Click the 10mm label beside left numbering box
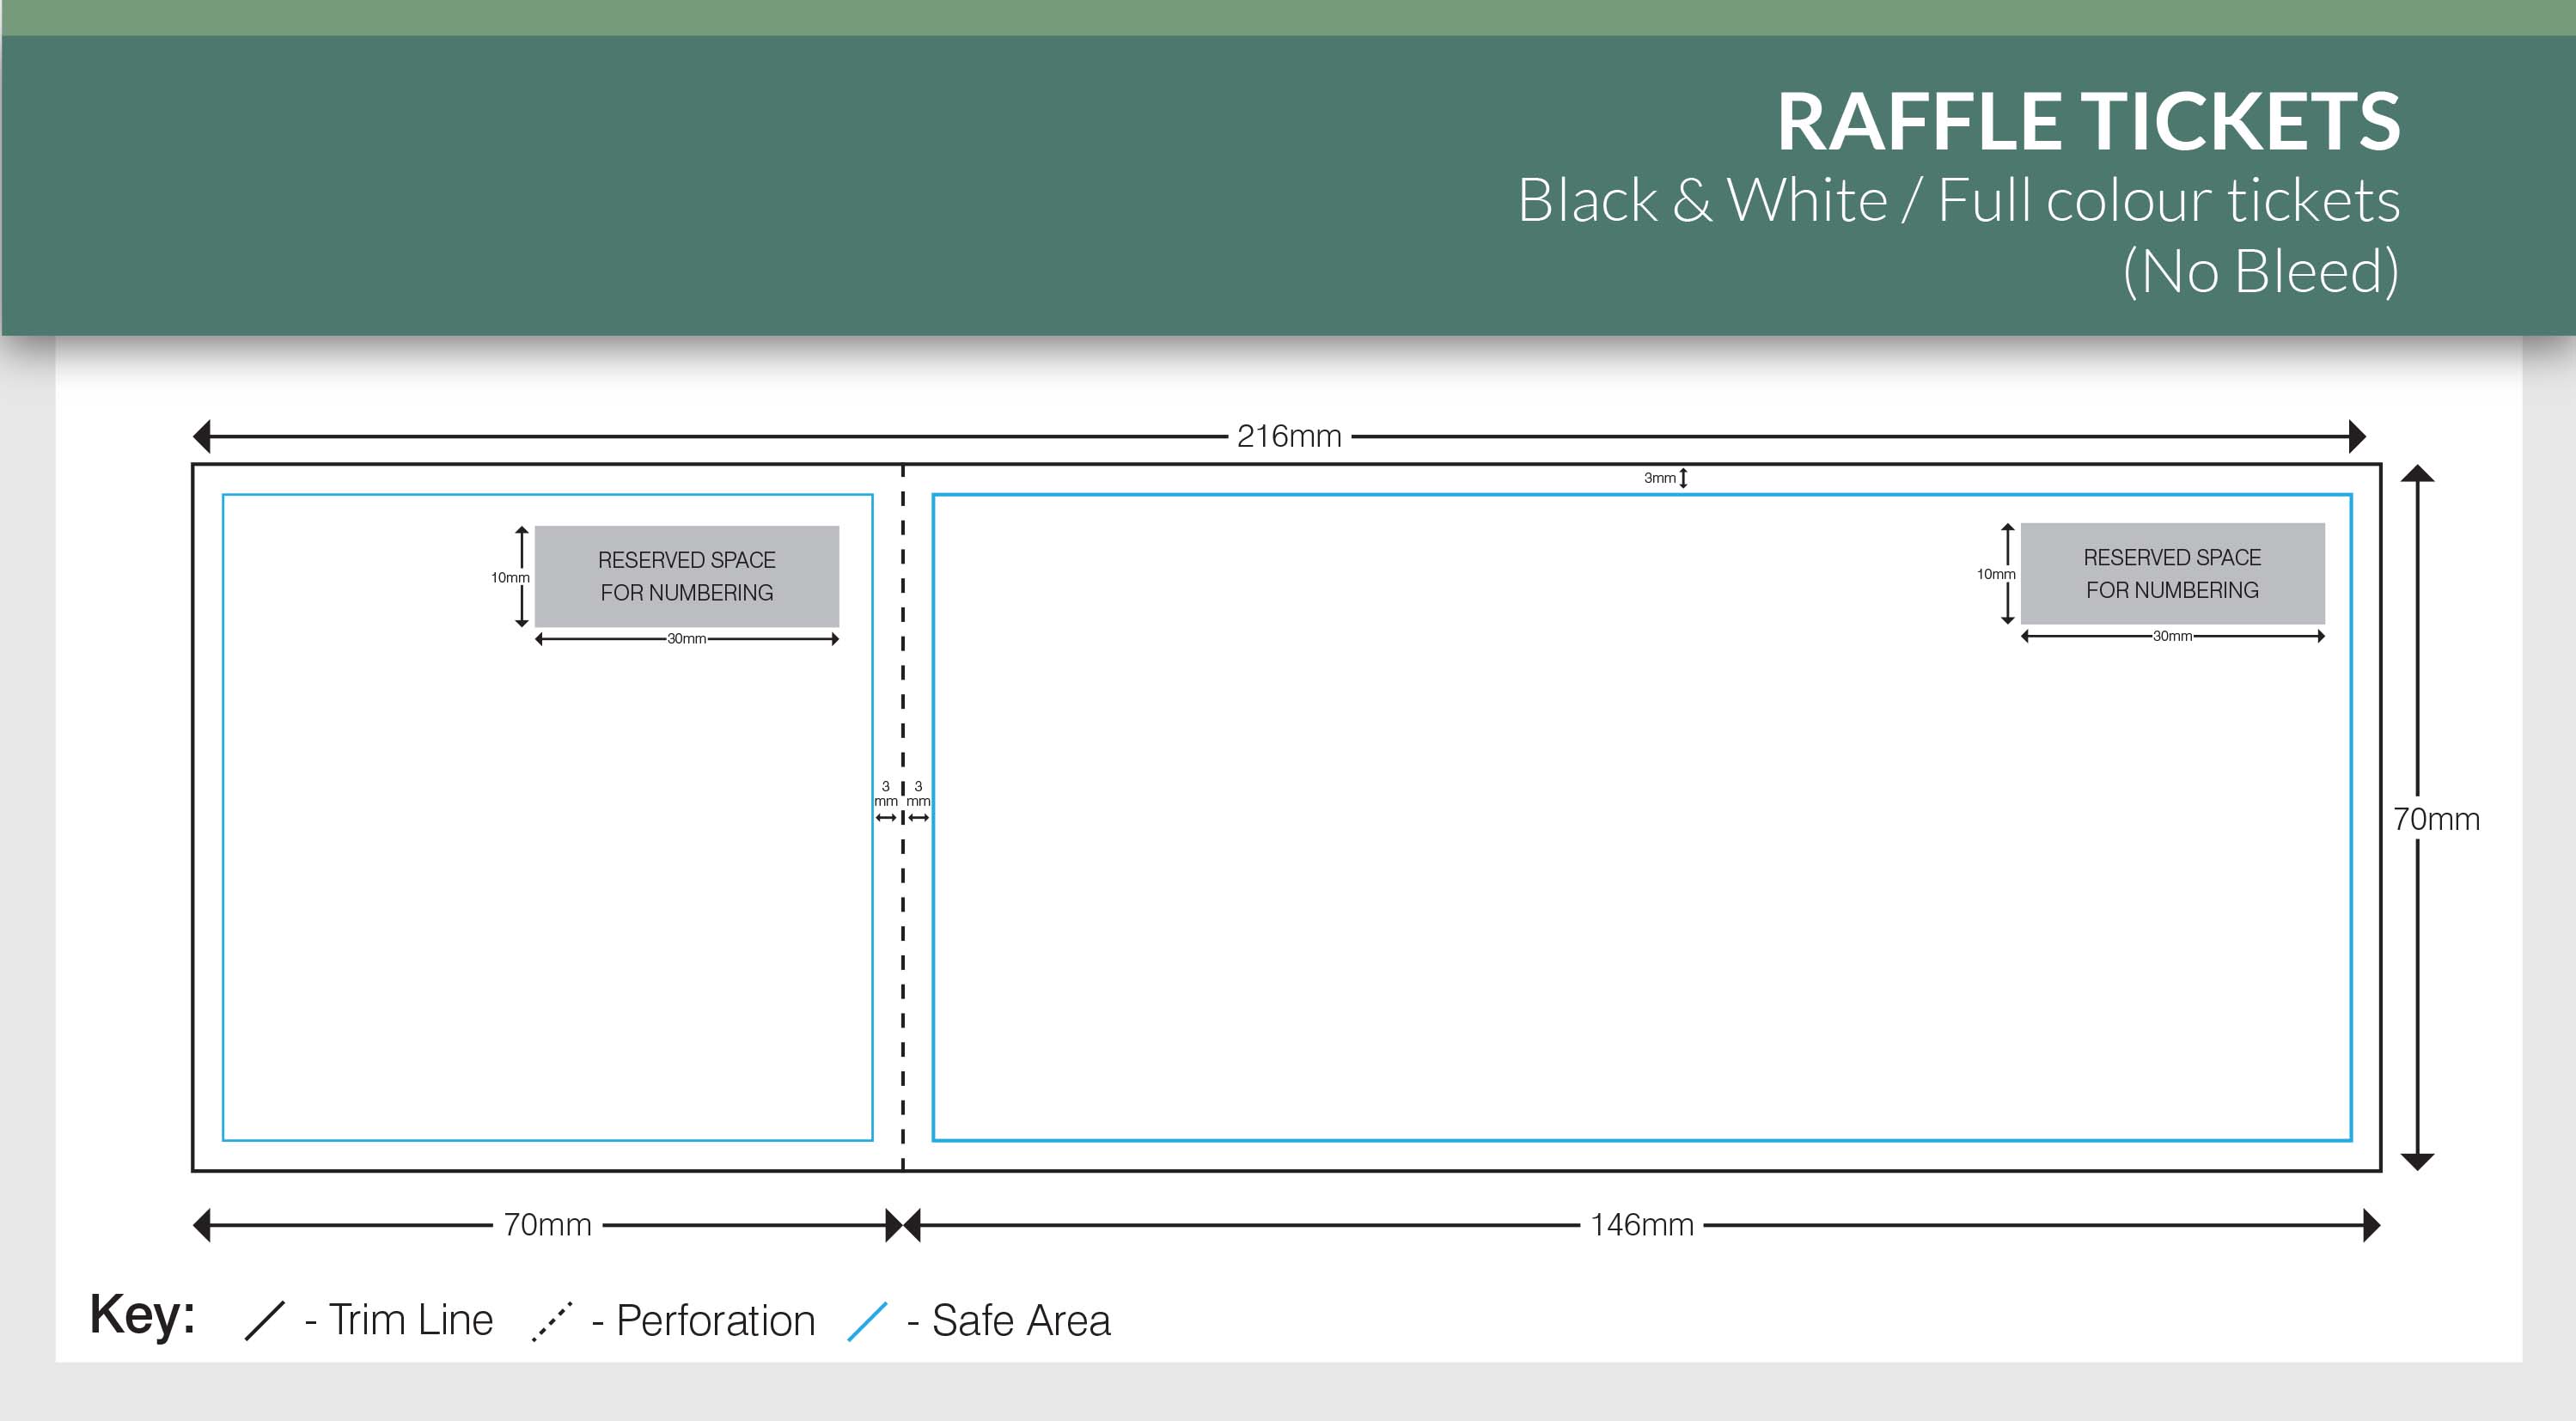2576x1421 pixels. (x=510, y=577)
